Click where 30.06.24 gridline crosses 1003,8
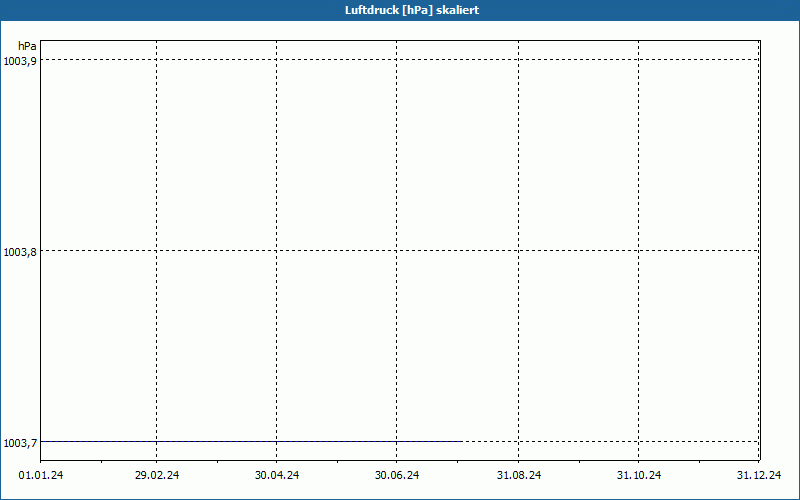Viewport: 800px width, 500px height. tap(397, 251)
